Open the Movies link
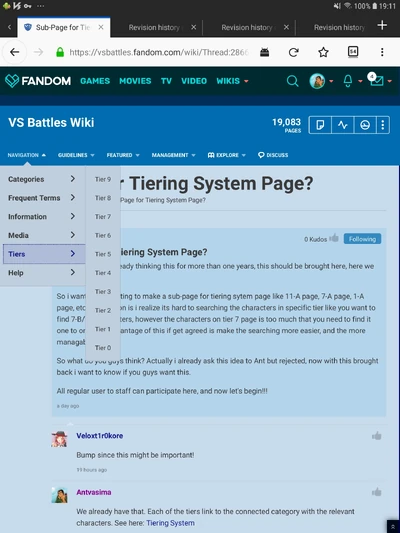This screenshot has height=533, width=400. click(135, 81)
